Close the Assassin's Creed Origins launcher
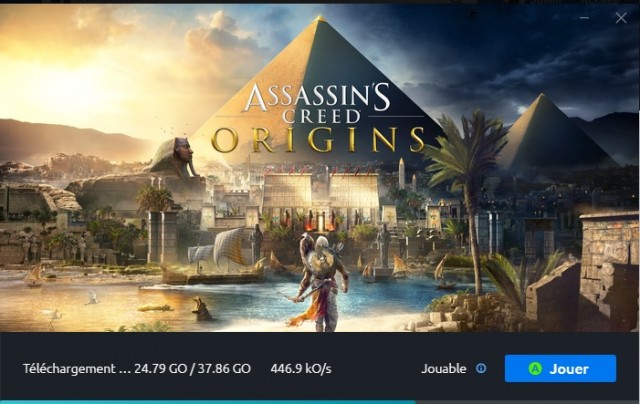 coord(621,18)
